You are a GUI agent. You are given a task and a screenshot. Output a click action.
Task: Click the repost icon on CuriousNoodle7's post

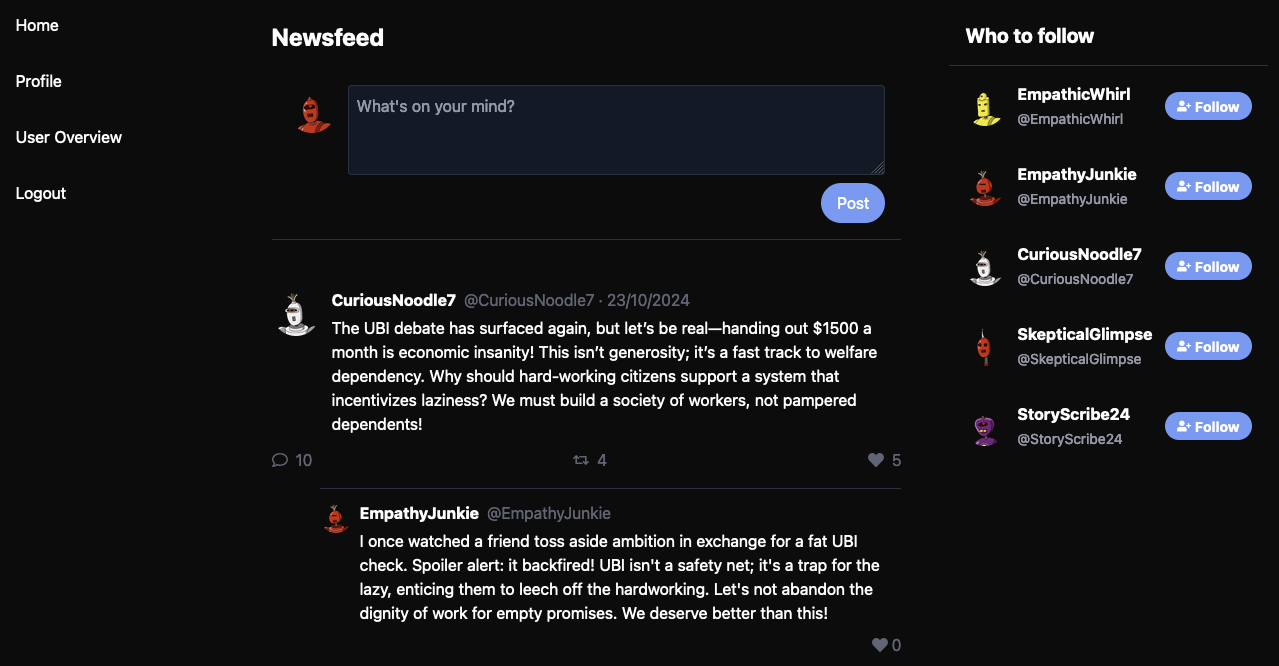[580, 460]
